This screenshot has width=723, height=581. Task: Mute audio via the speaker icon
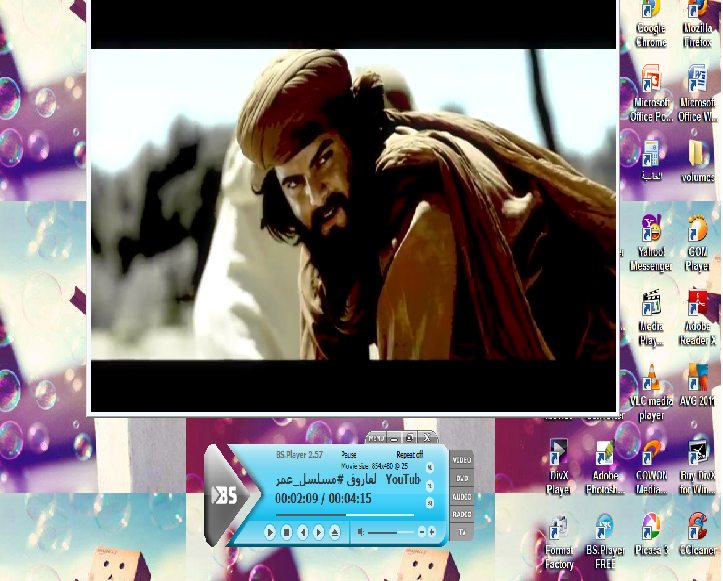pos(361,532)
